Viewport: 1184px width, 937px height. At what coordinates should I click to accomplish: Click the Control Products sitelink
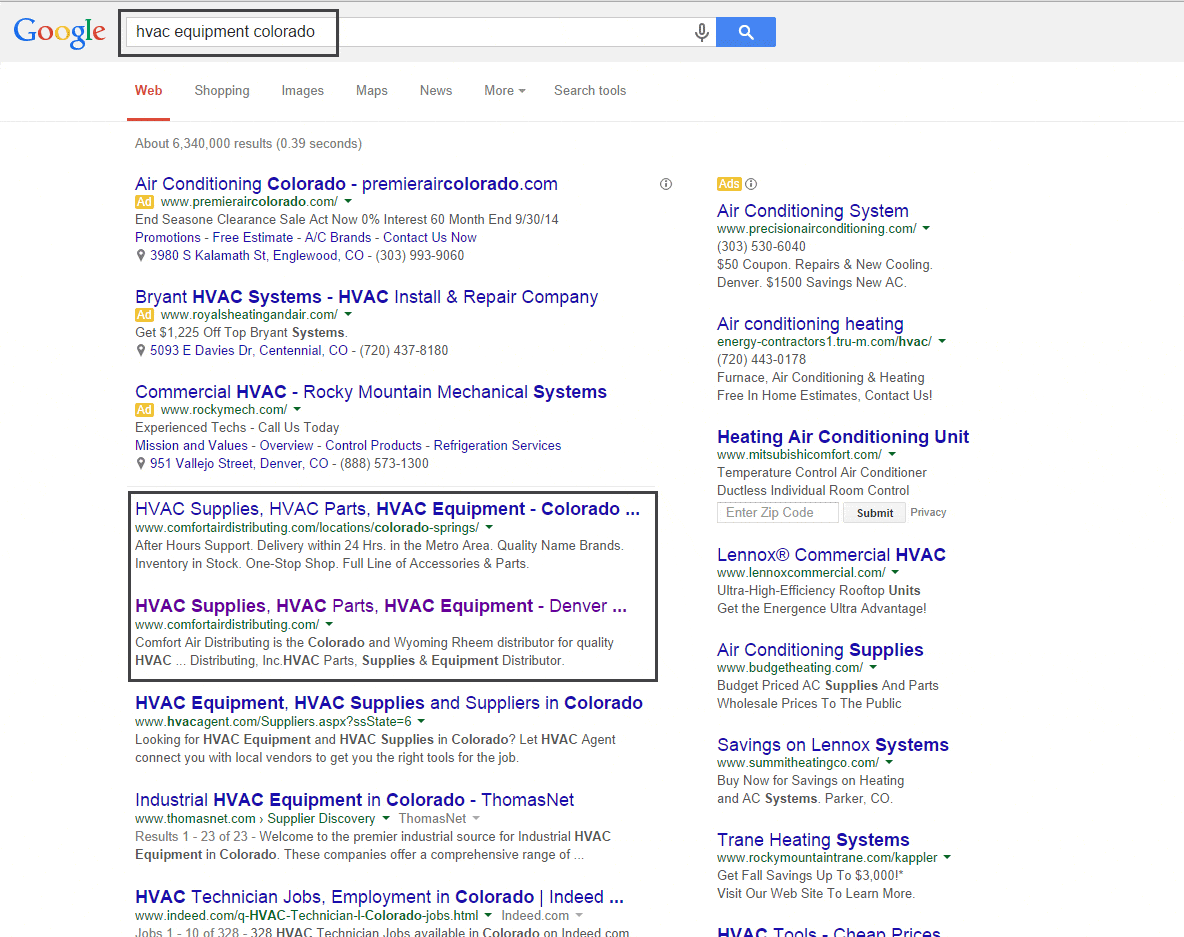click(x=373, y=446)
